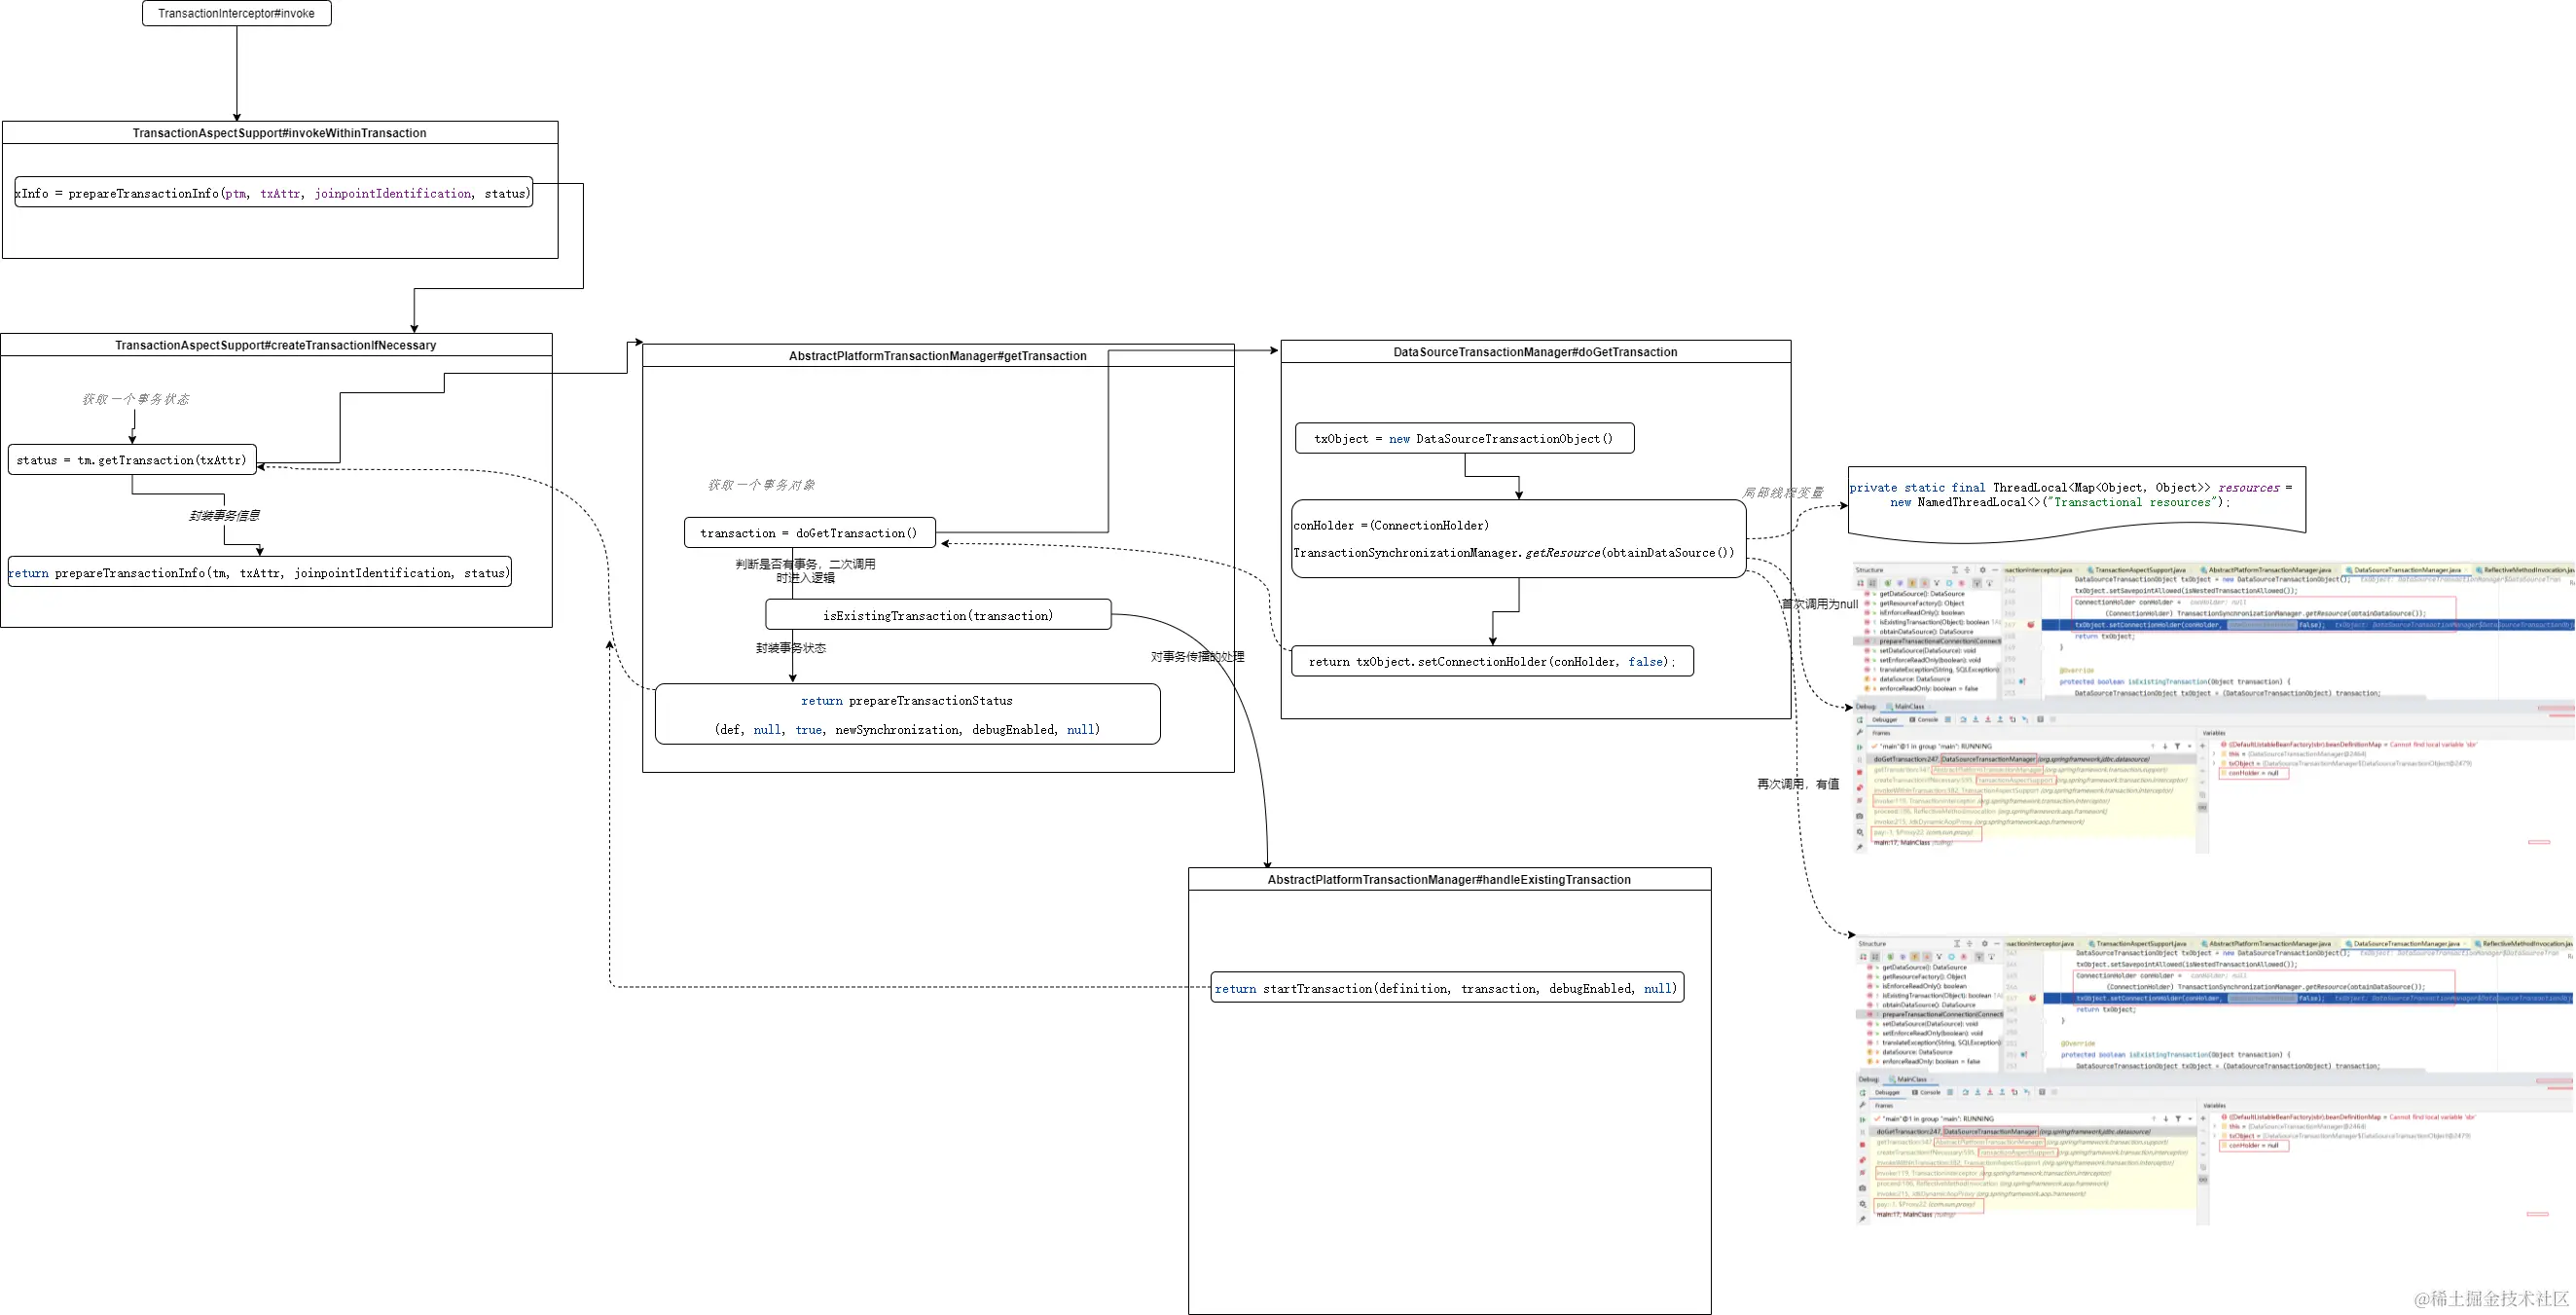The height and width of the screenshot is (1315, 2576).
Task: Select the transaction = doGetTransaction() box
Action: coord(809,533)
